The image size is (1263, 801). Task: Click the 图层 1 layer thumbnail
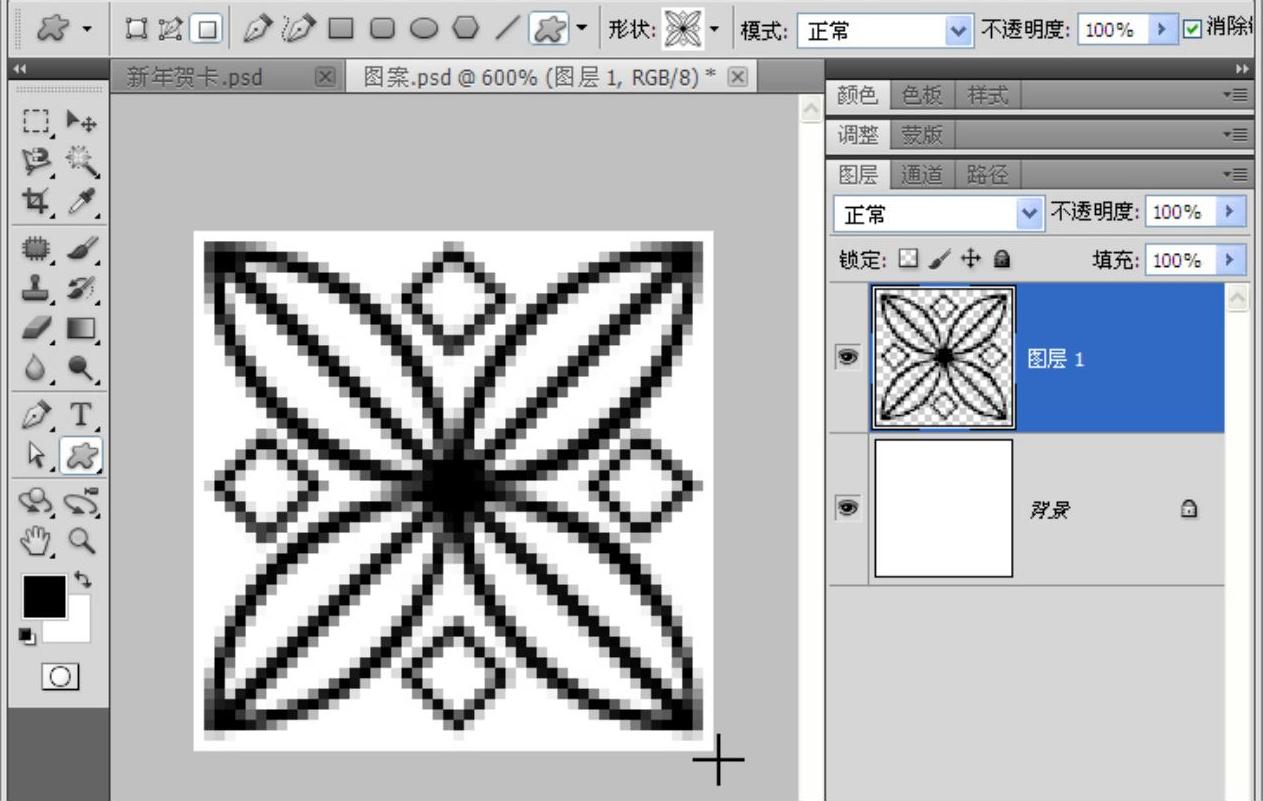point(943,358)
